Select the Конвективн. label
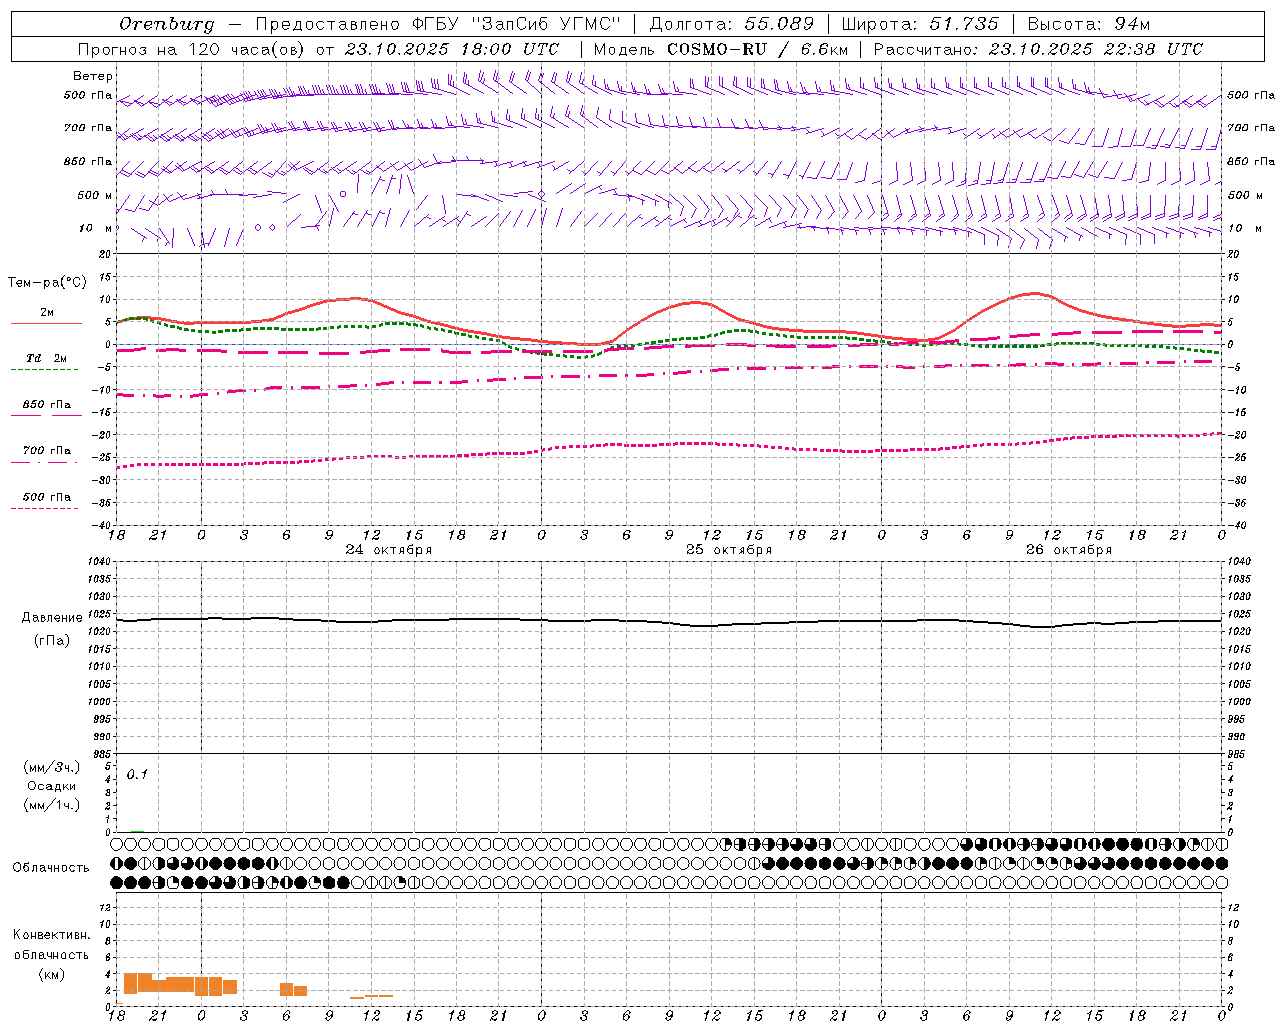Image resolution: width=1280 pixels, height=1024 pixels. click(x=52, y=935)
